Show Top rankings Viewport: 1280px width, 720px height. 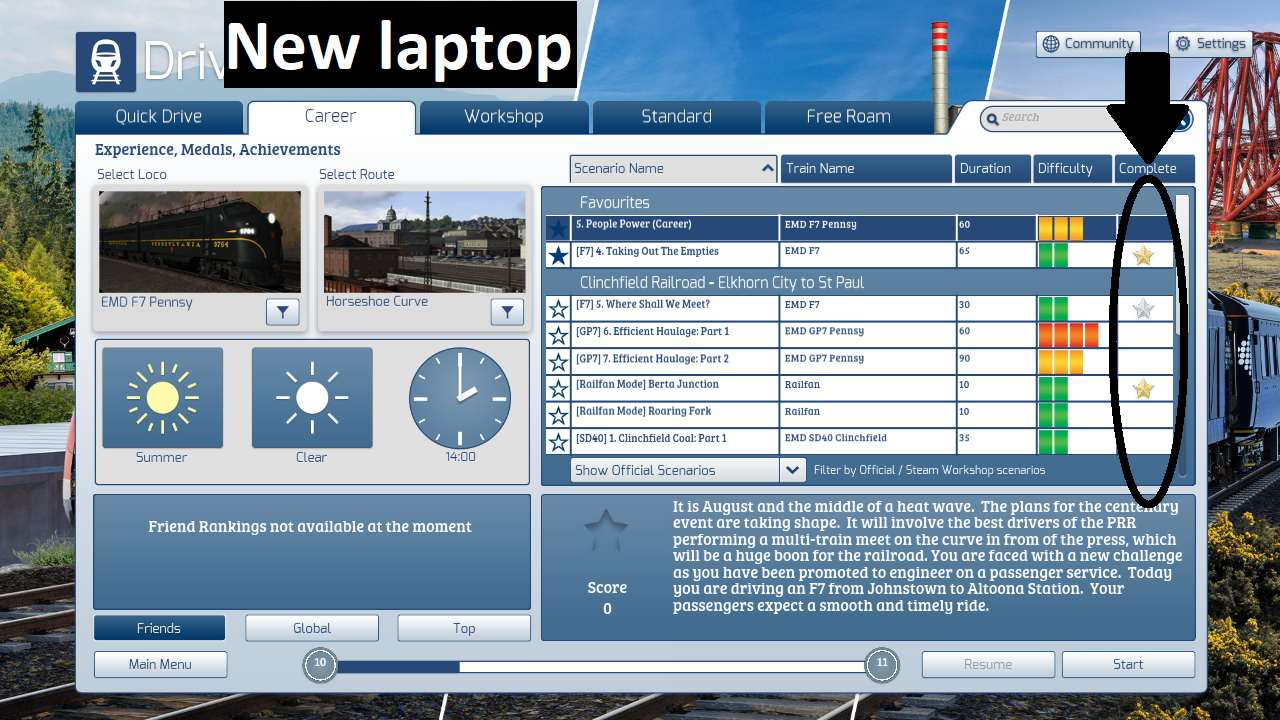464,628
